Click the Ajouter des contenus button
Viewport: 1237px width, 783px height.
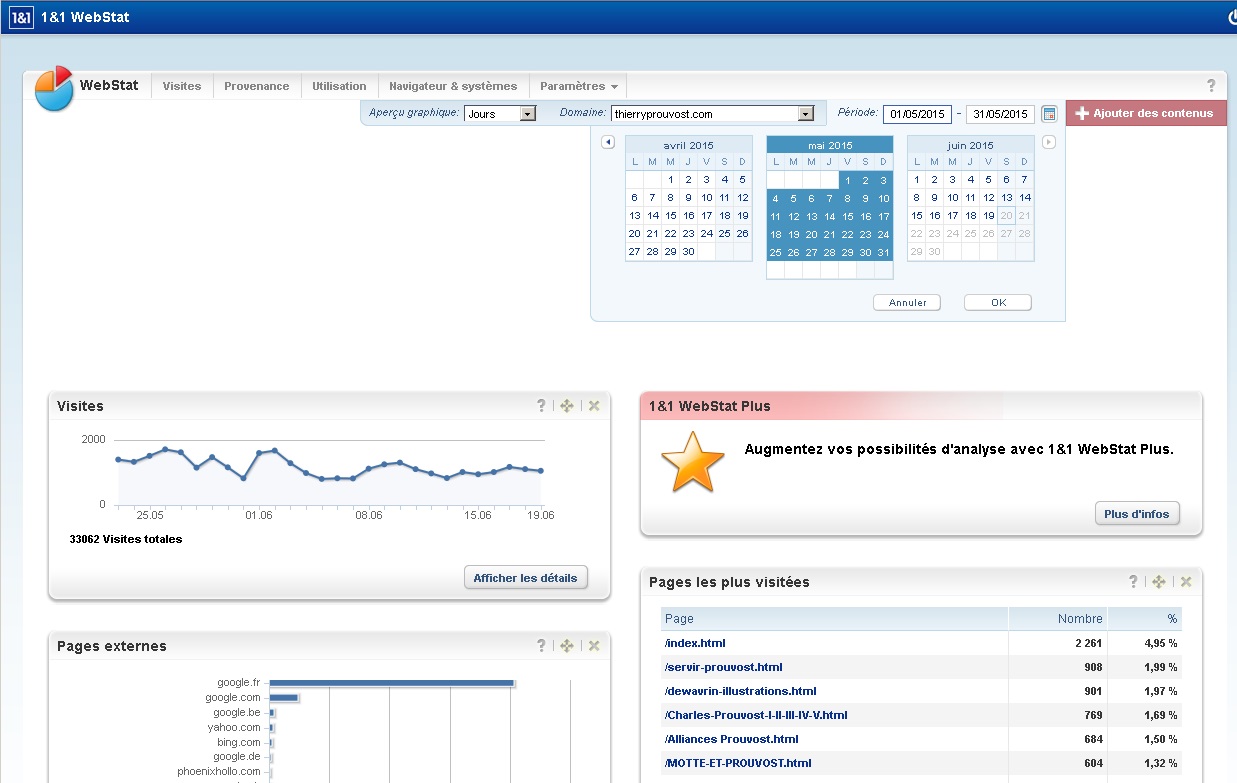1146,113
